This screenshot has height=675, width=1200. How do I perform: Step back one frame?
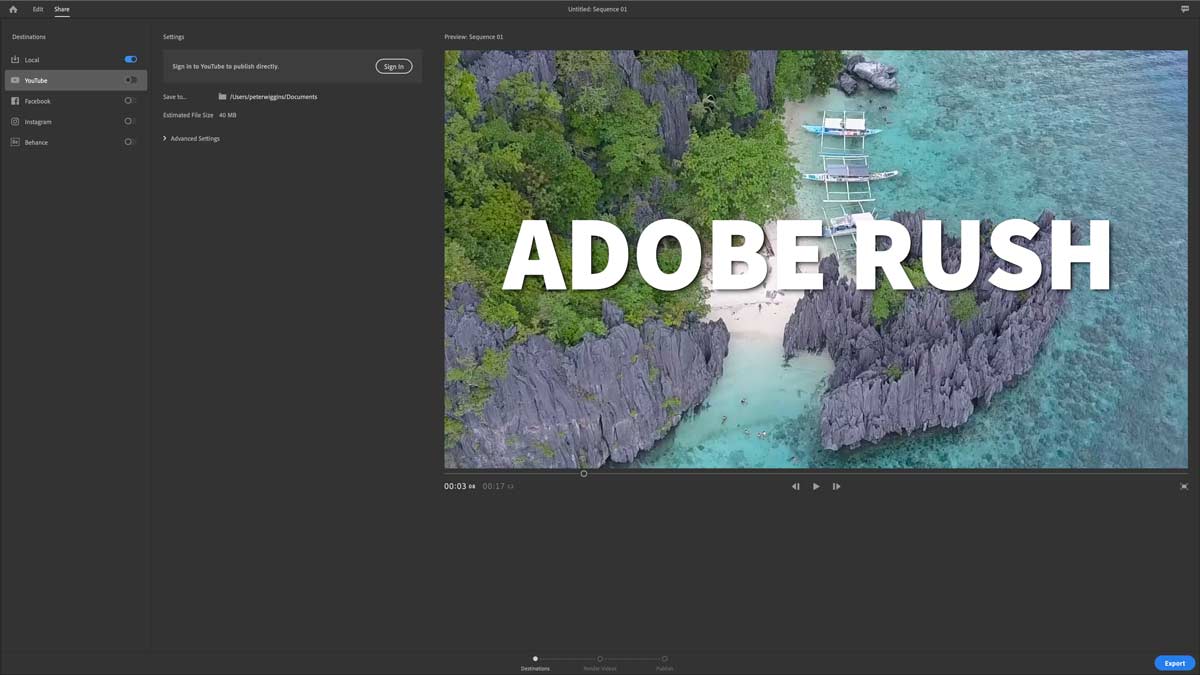pos(796,486)
